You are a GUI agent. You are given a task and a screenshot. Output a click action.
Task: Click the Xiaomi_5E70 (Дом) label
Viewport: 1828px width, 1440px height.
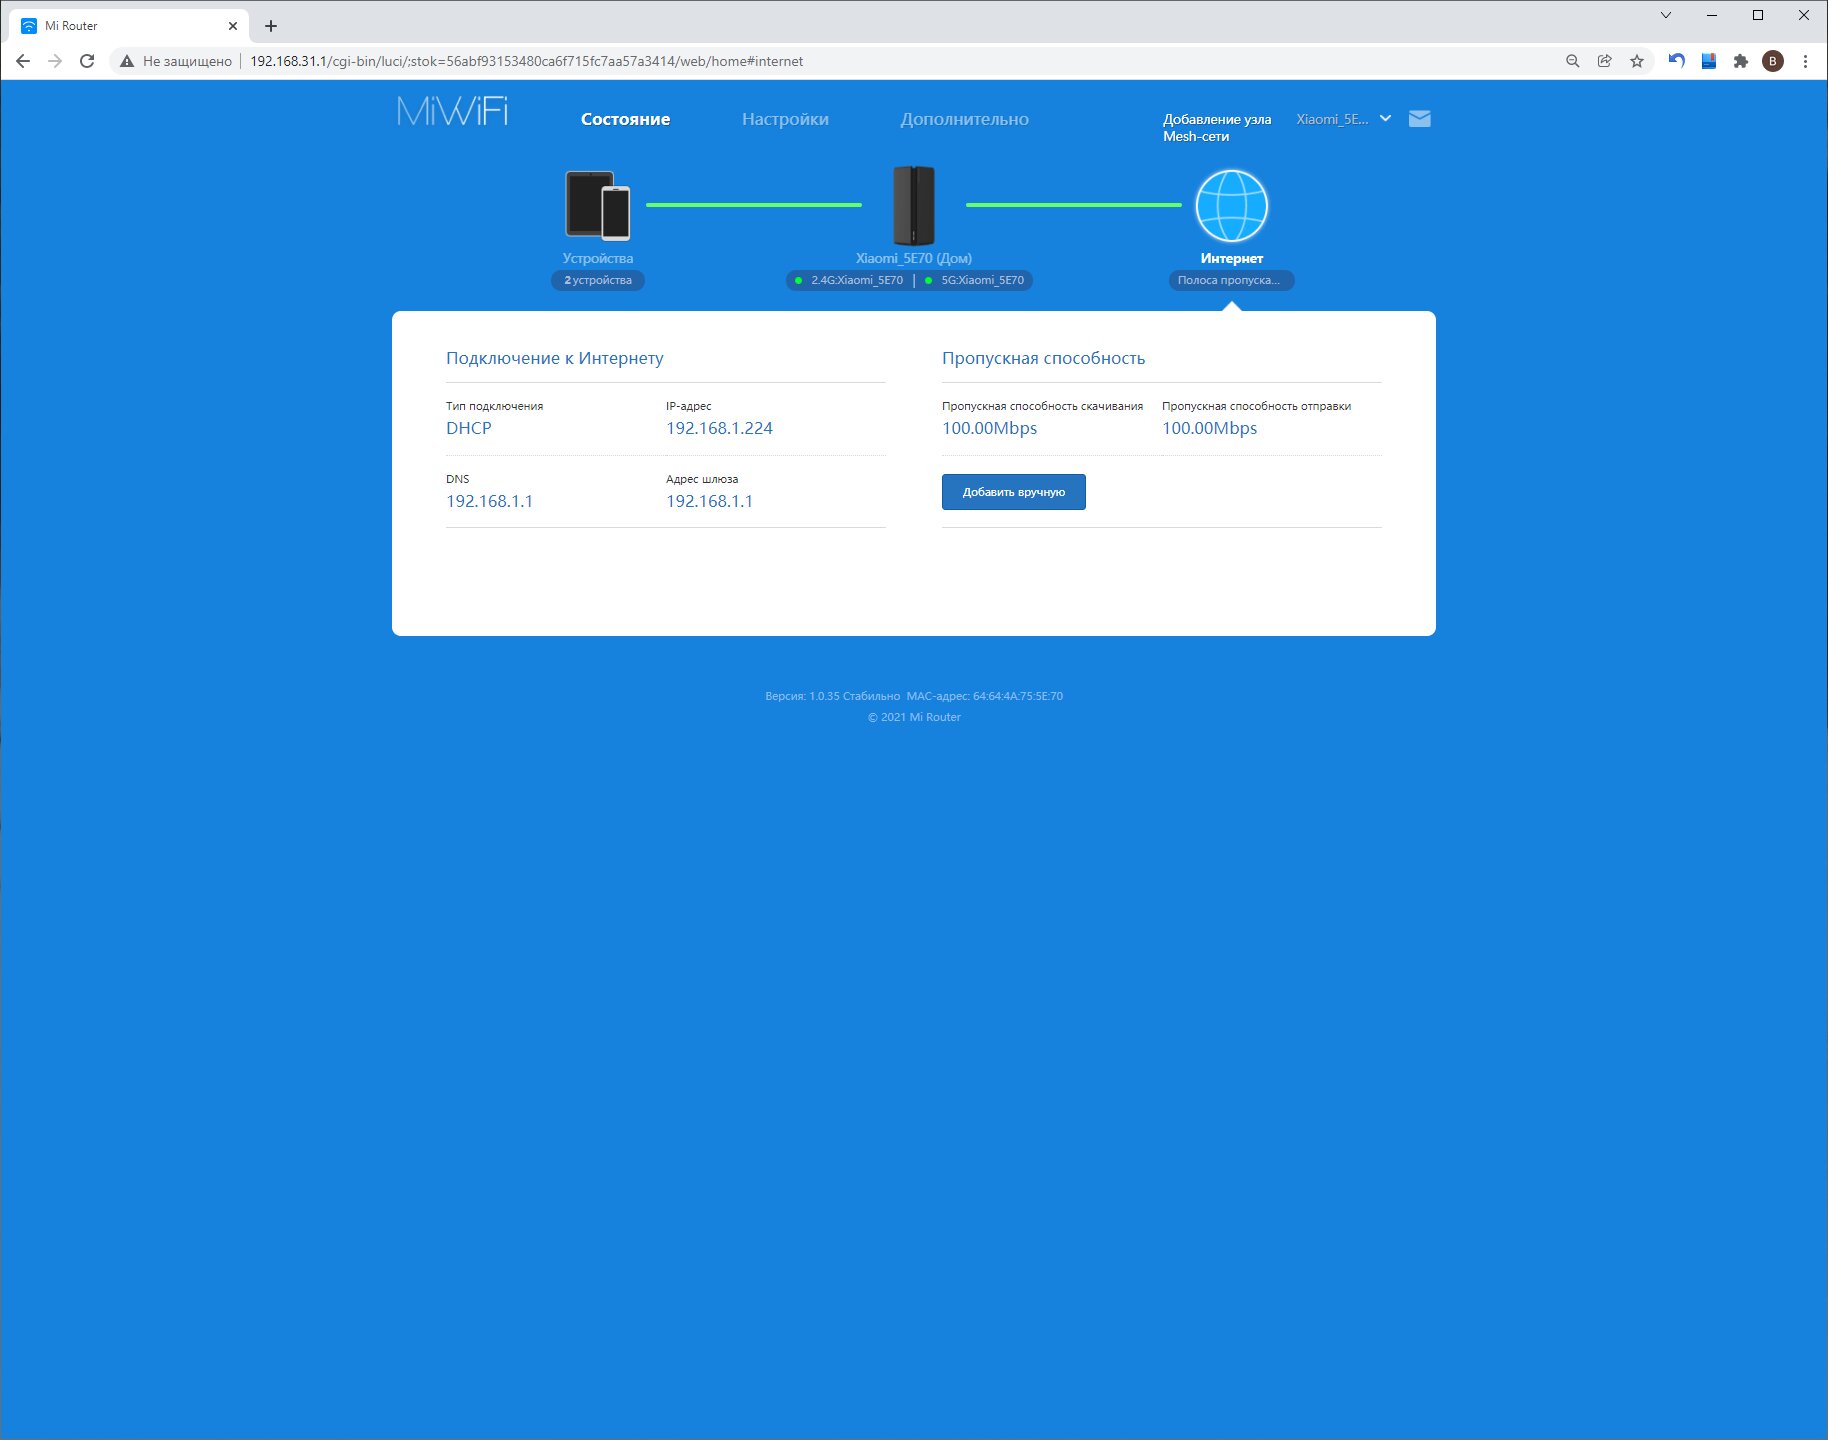pyautogui.click(x=914, y=258)
